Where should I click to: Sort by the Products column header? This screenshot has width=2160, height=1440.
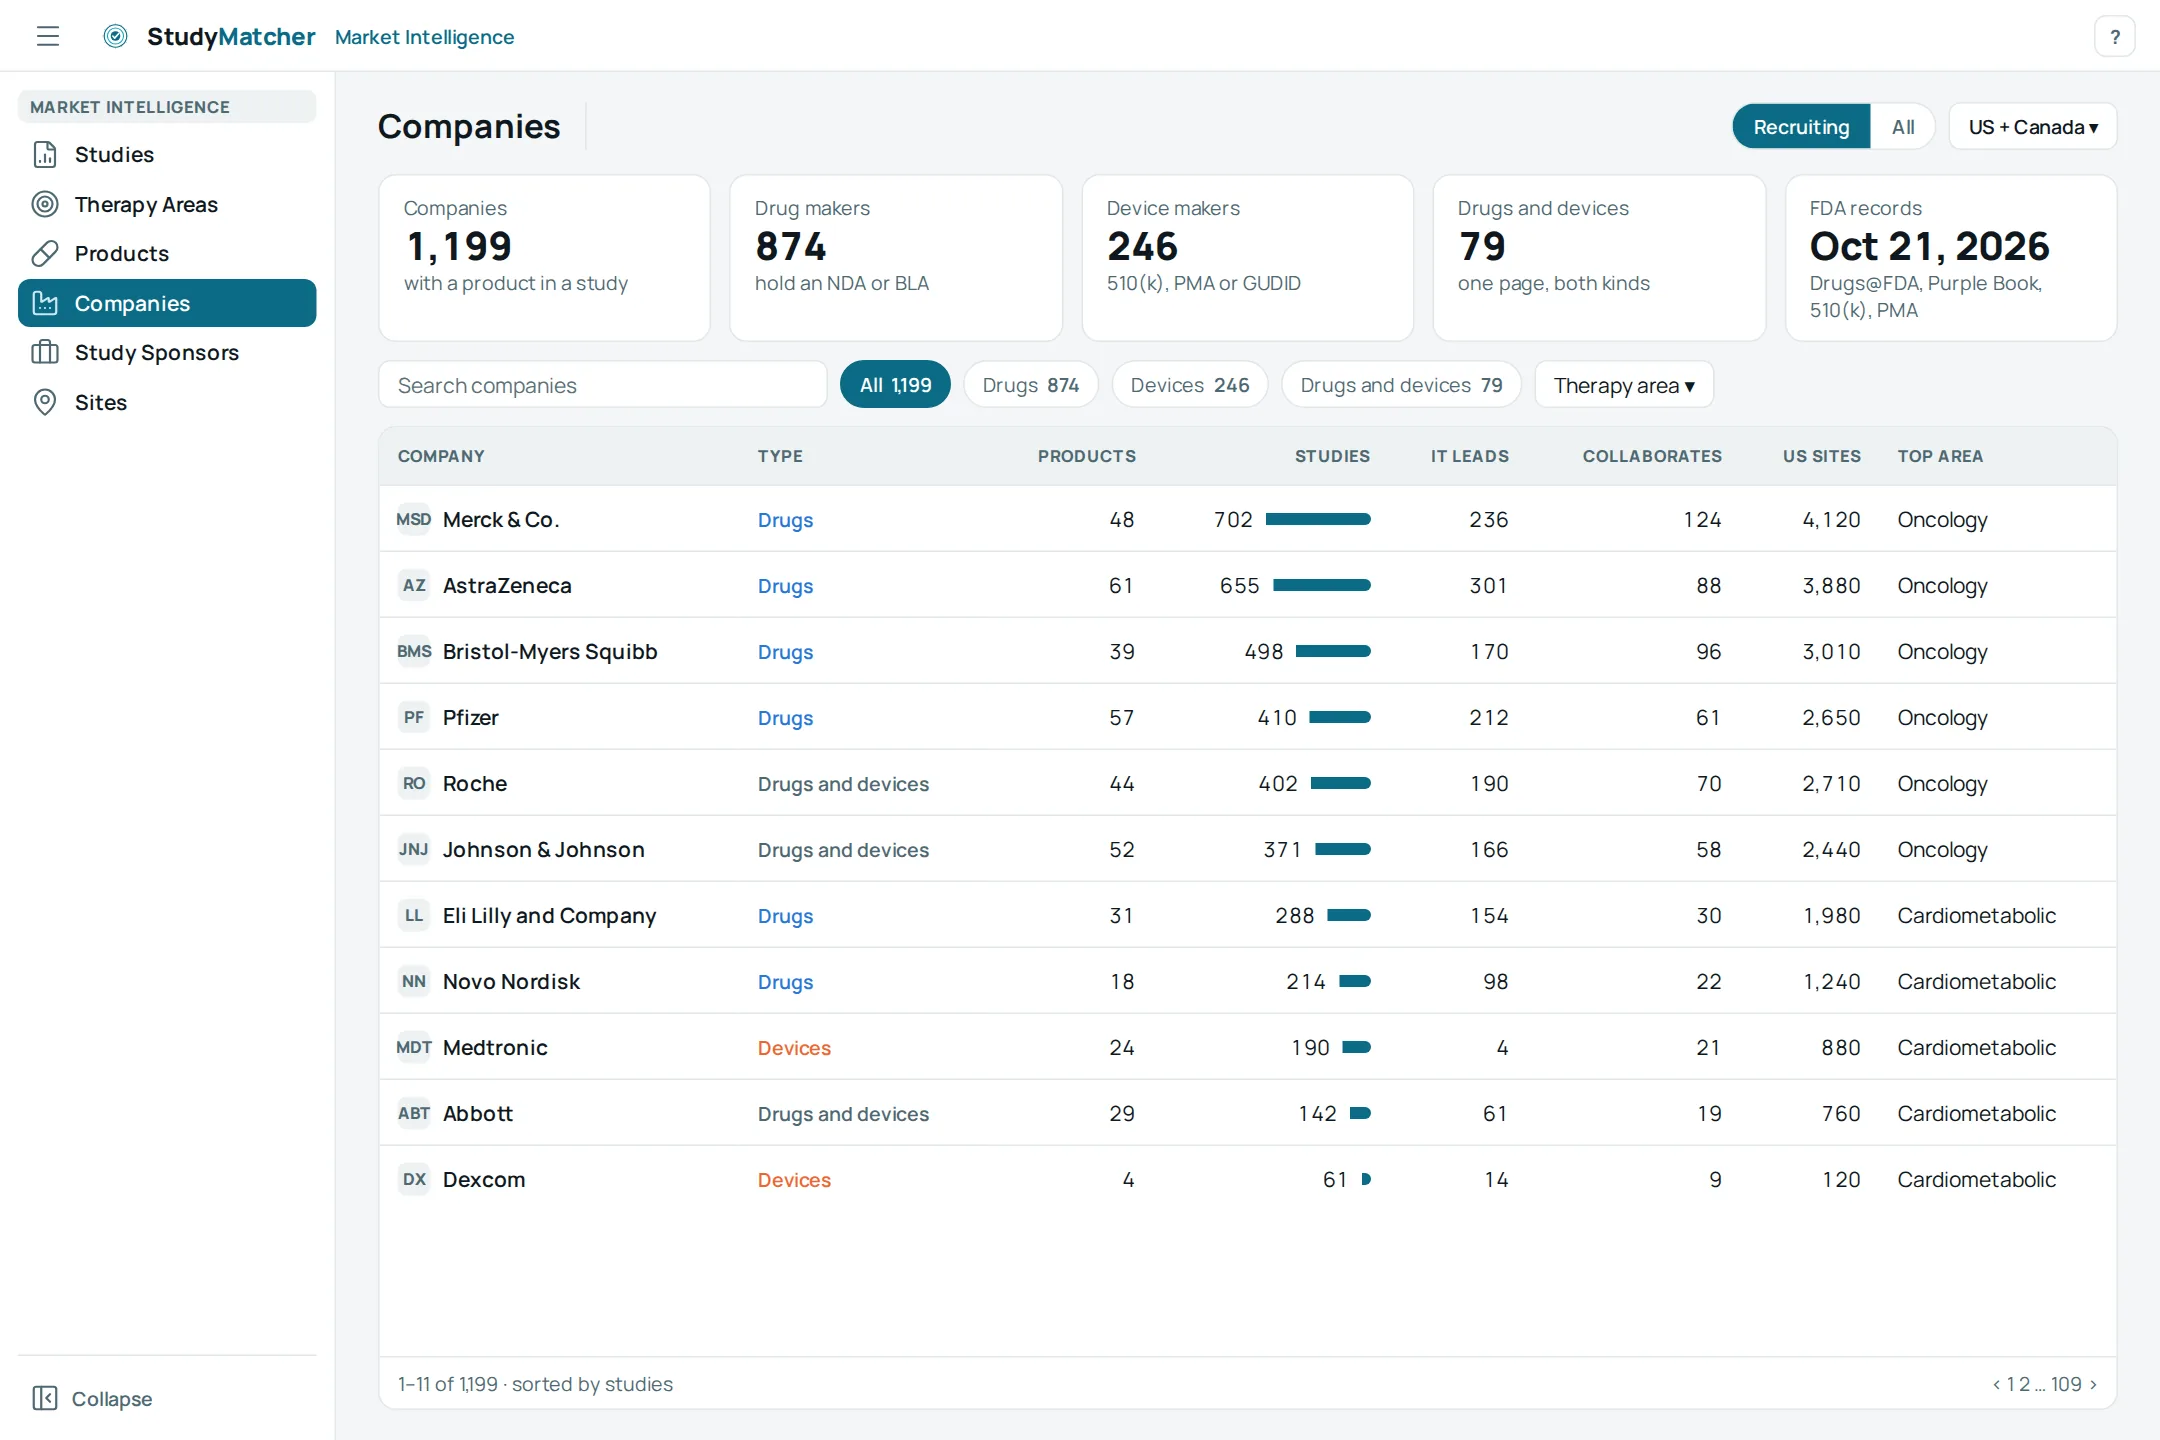coord(1086,456)
